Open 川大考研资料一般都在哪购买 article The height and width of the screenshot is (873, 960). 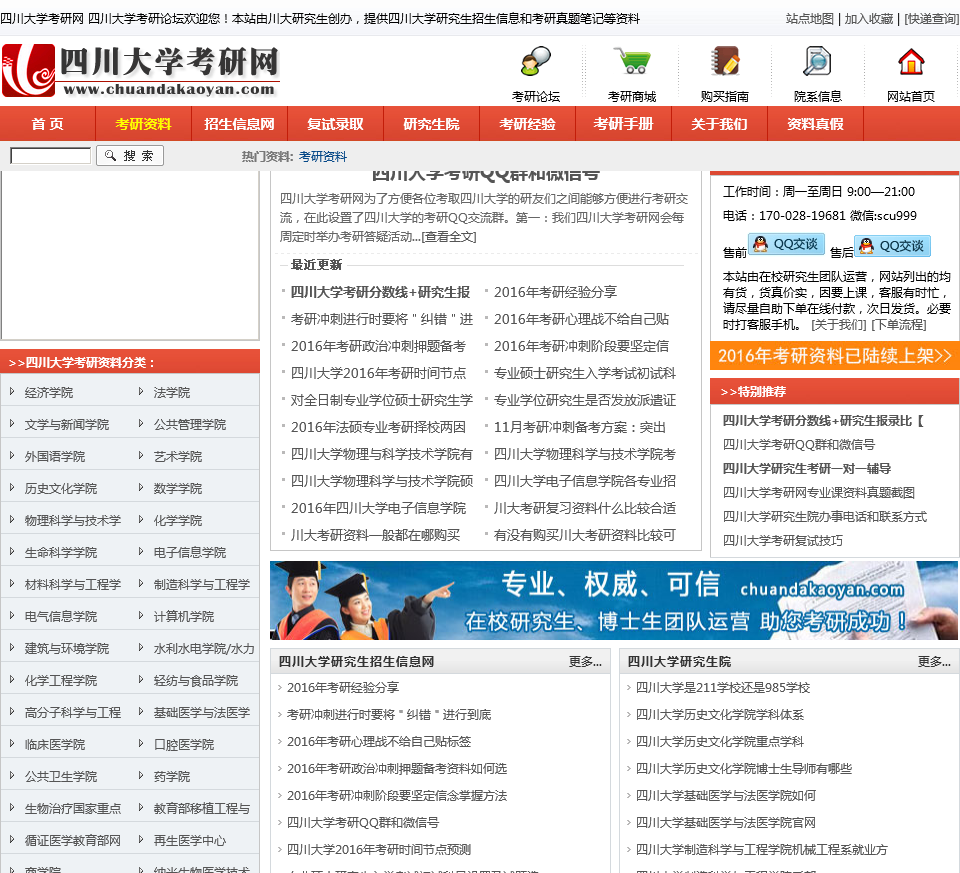[375, 535]
